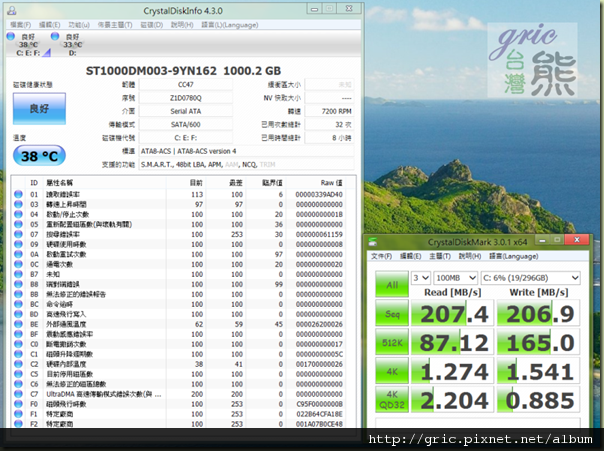This screenshot has height=451, width=604.
Task: Click status icon of attribute C5 row
Action: click(18, 374)
